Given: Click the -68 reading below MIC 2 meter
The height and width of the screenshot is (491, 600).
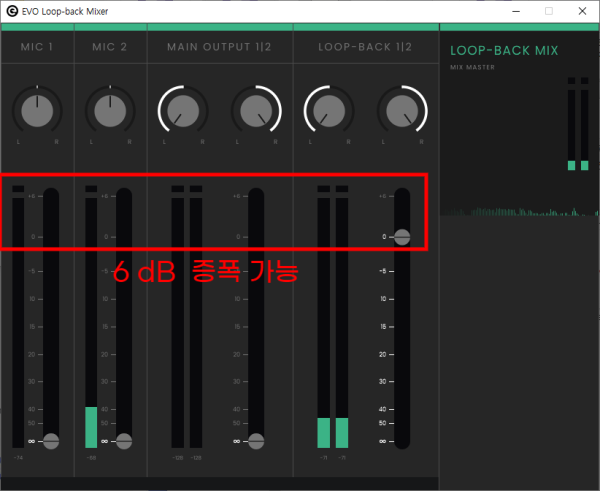Looking at the screenshot, I should (91, 458).
